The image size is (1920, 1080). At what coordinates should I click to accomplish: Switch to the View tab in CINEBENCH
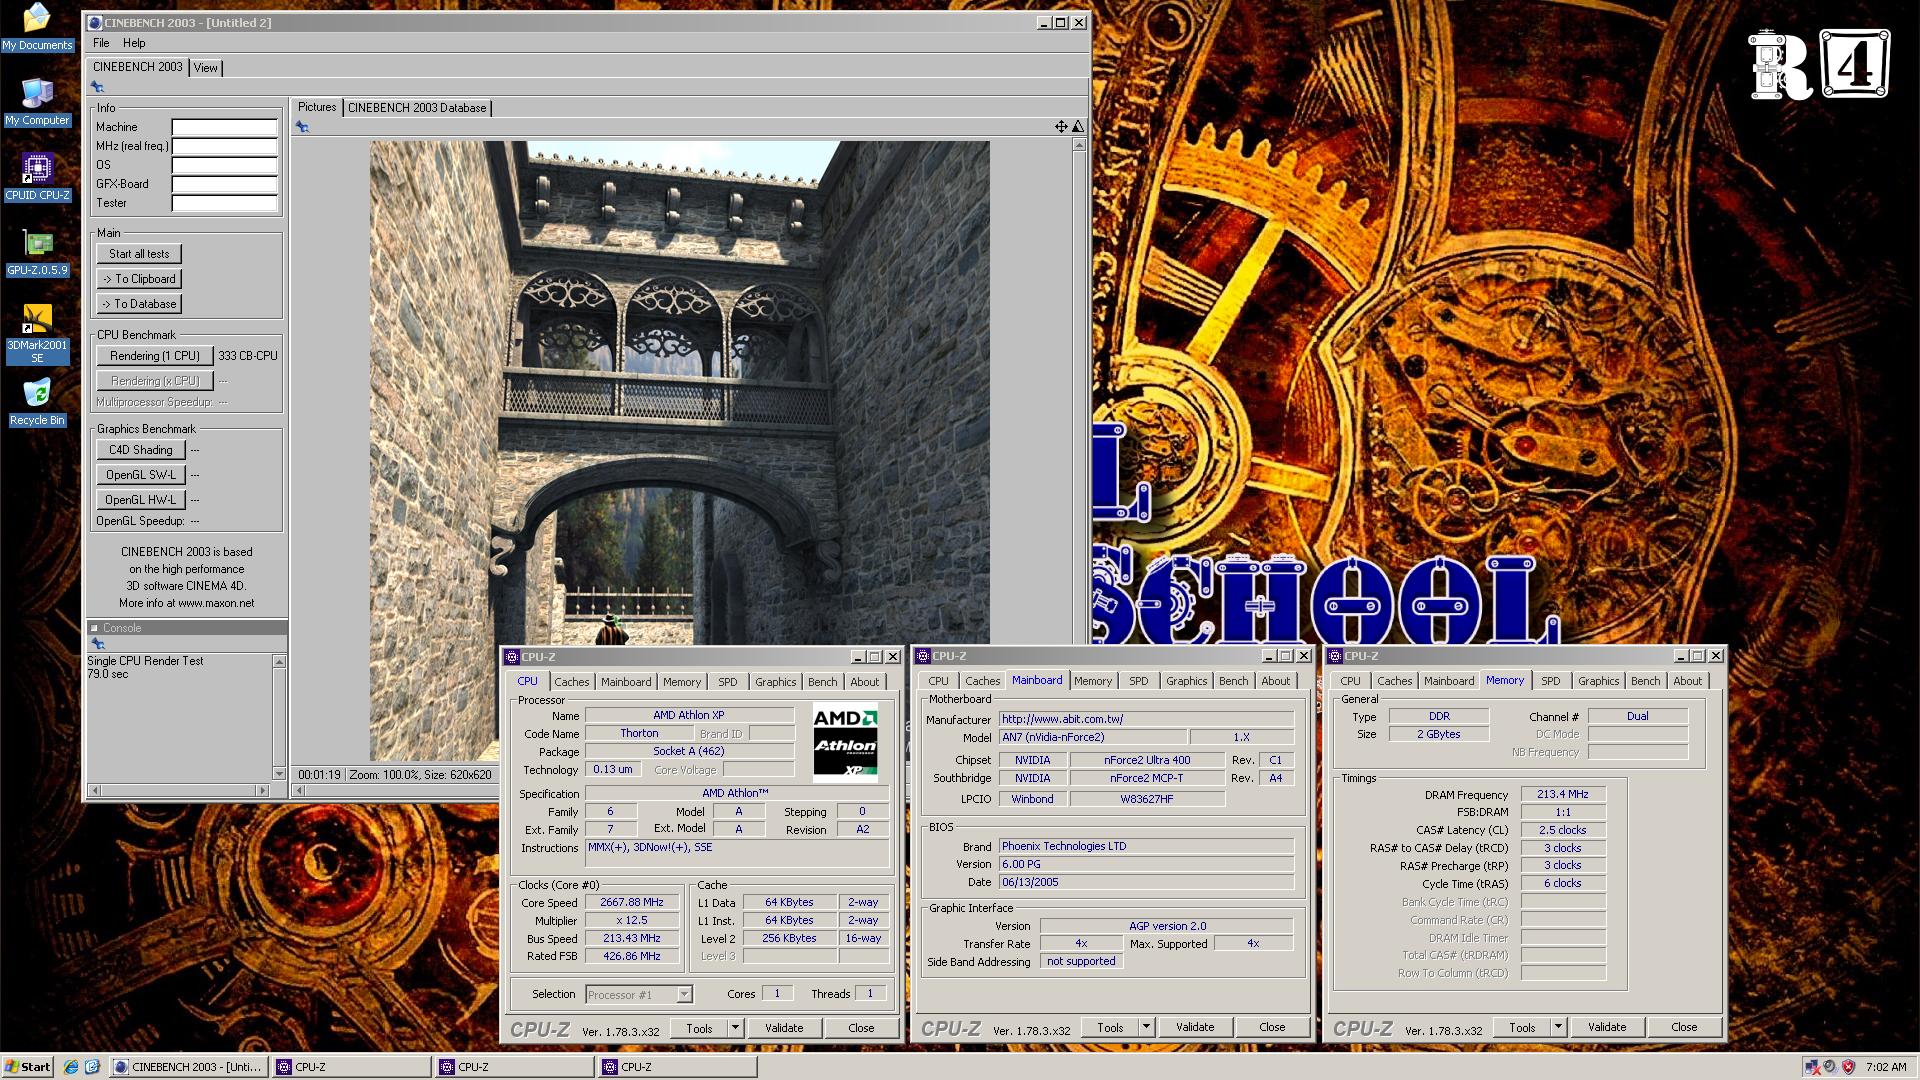click(205, 68)
